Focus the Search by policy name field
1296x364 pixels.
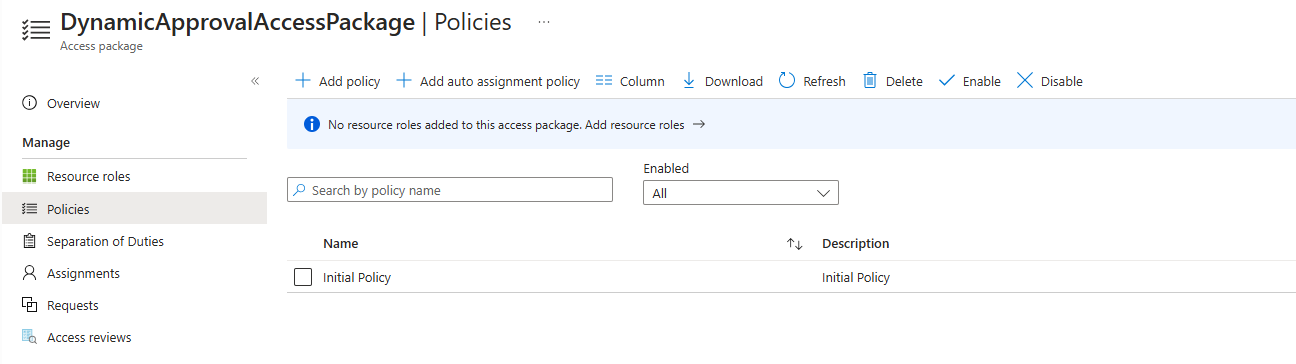pyautogui.click(x=450, y=190)
